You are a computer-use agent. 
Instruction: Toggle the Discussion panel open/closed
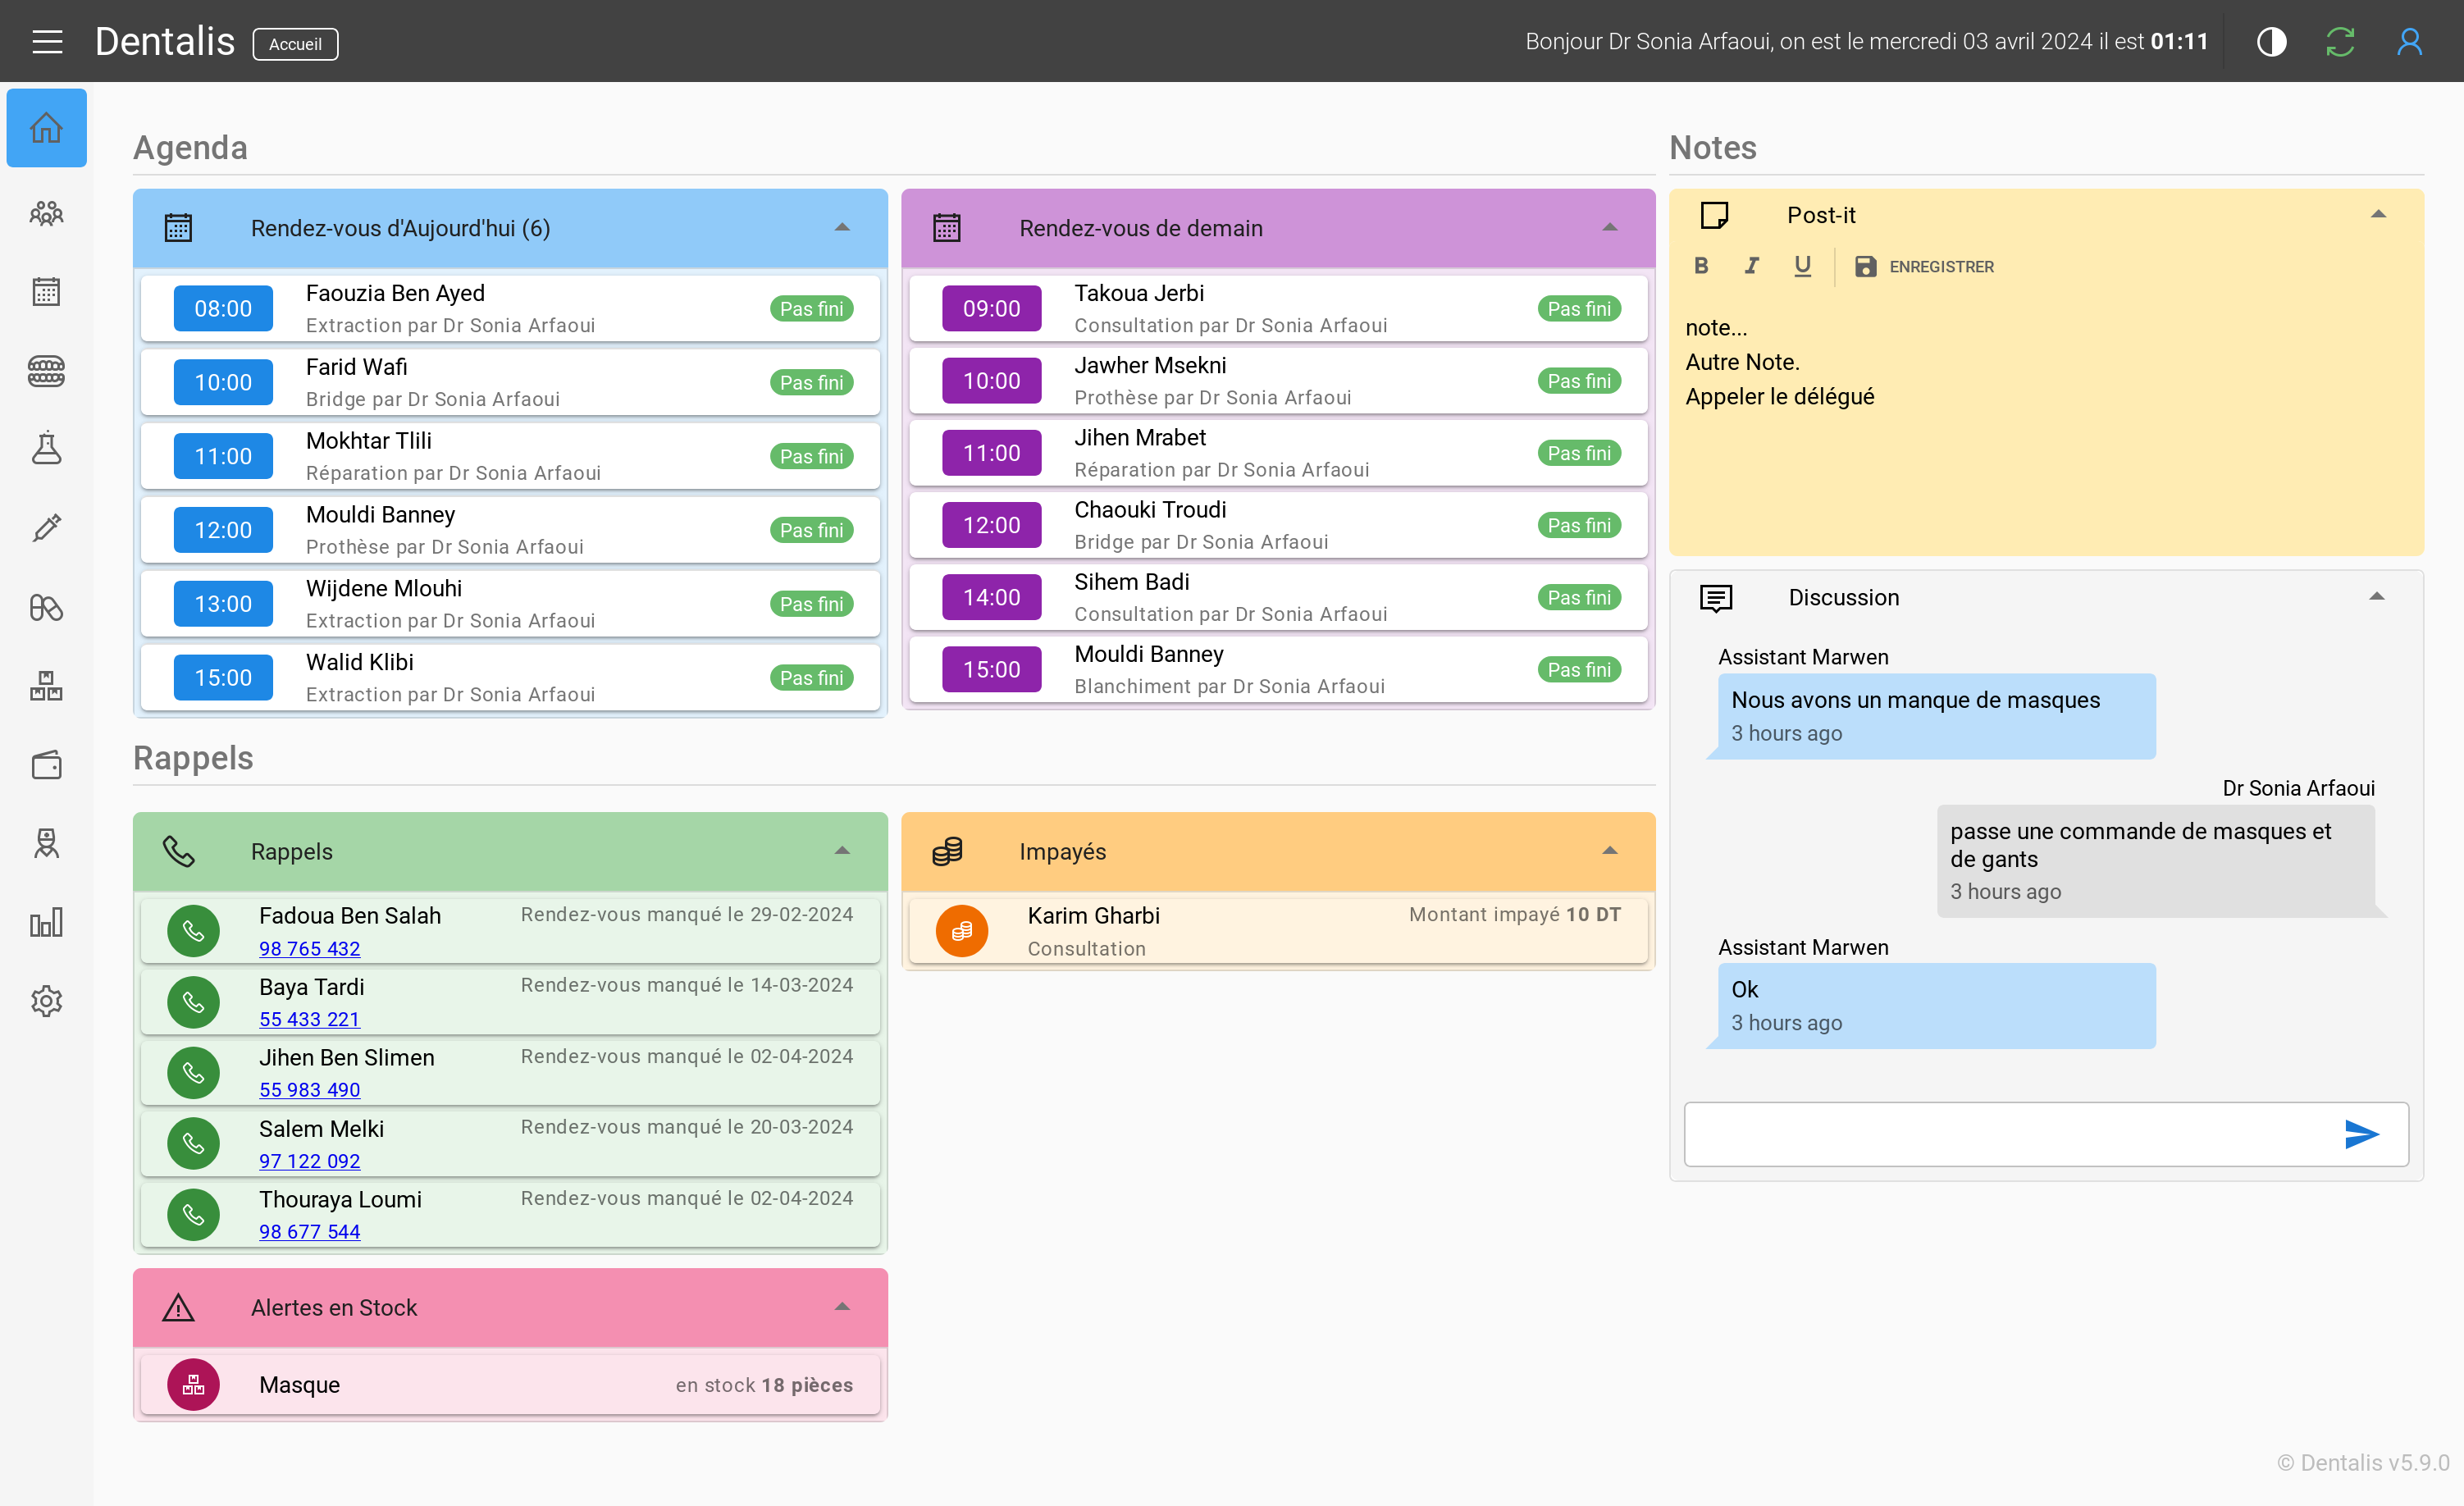click(x=2376, y=596)
